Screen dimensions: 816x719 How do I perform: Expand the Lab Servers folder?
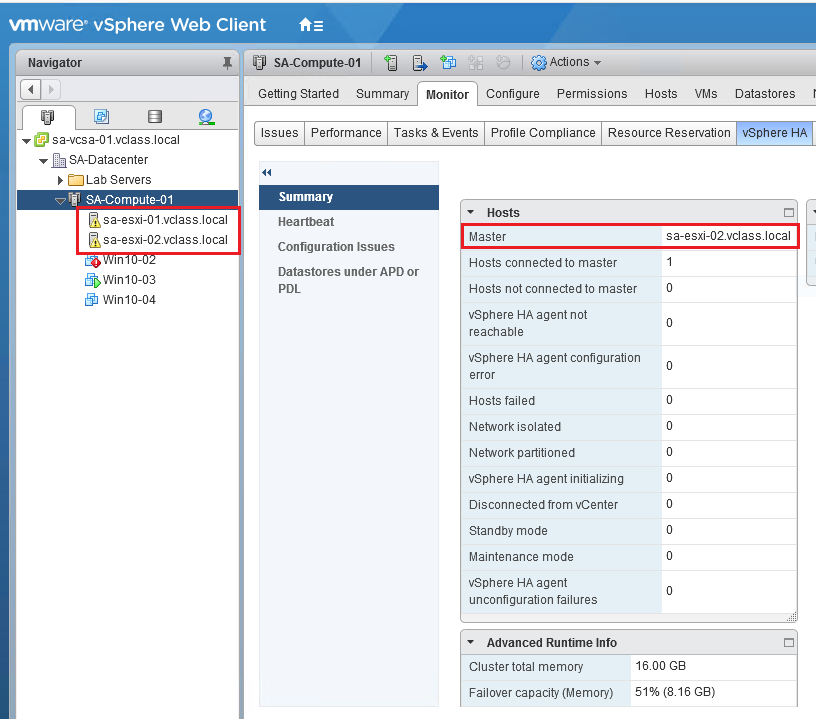(60, 180)
